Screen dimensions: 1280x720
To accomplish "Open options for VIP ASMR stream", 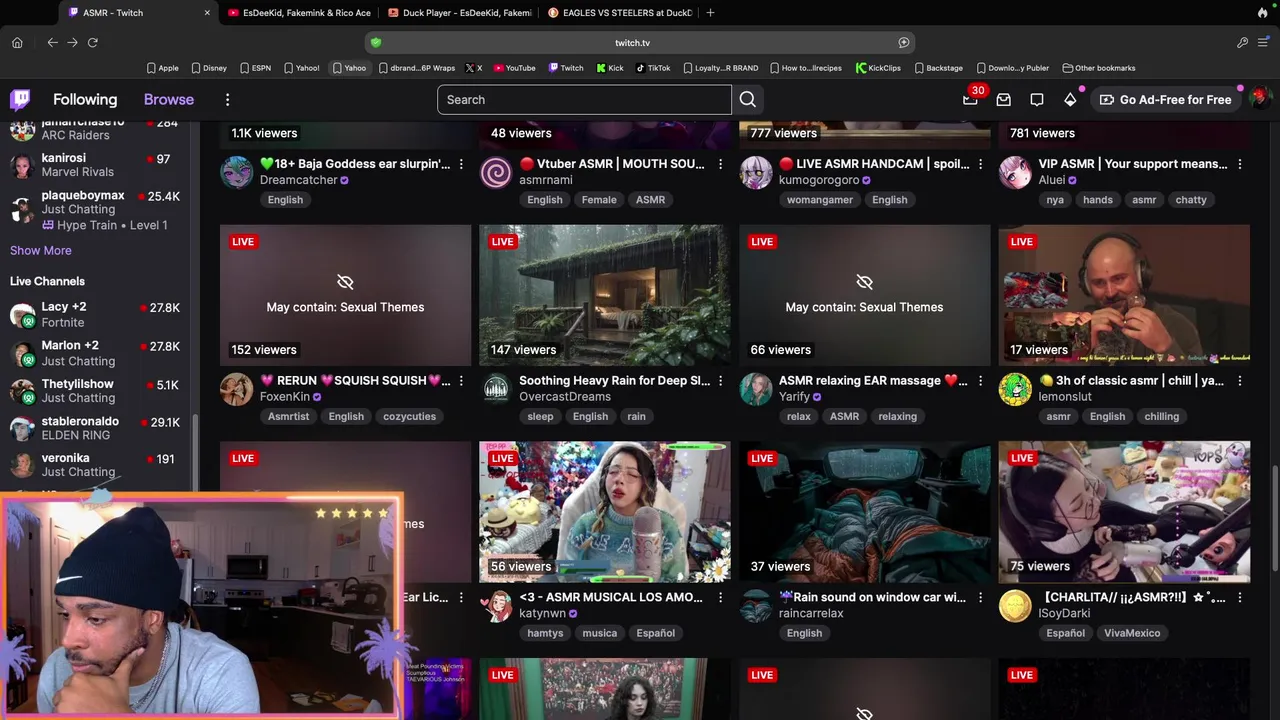I will click(1240, 164).
